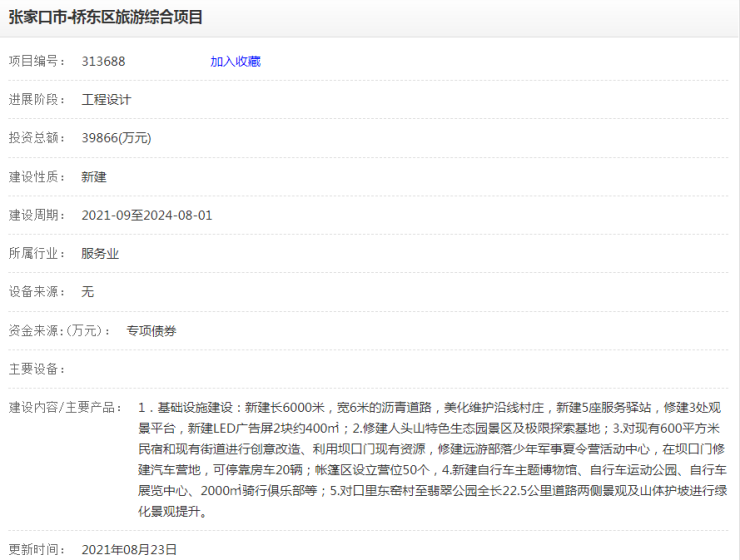740x560 pixels.
Task: Select industry value 服务业
Action: tap(100, 253)
